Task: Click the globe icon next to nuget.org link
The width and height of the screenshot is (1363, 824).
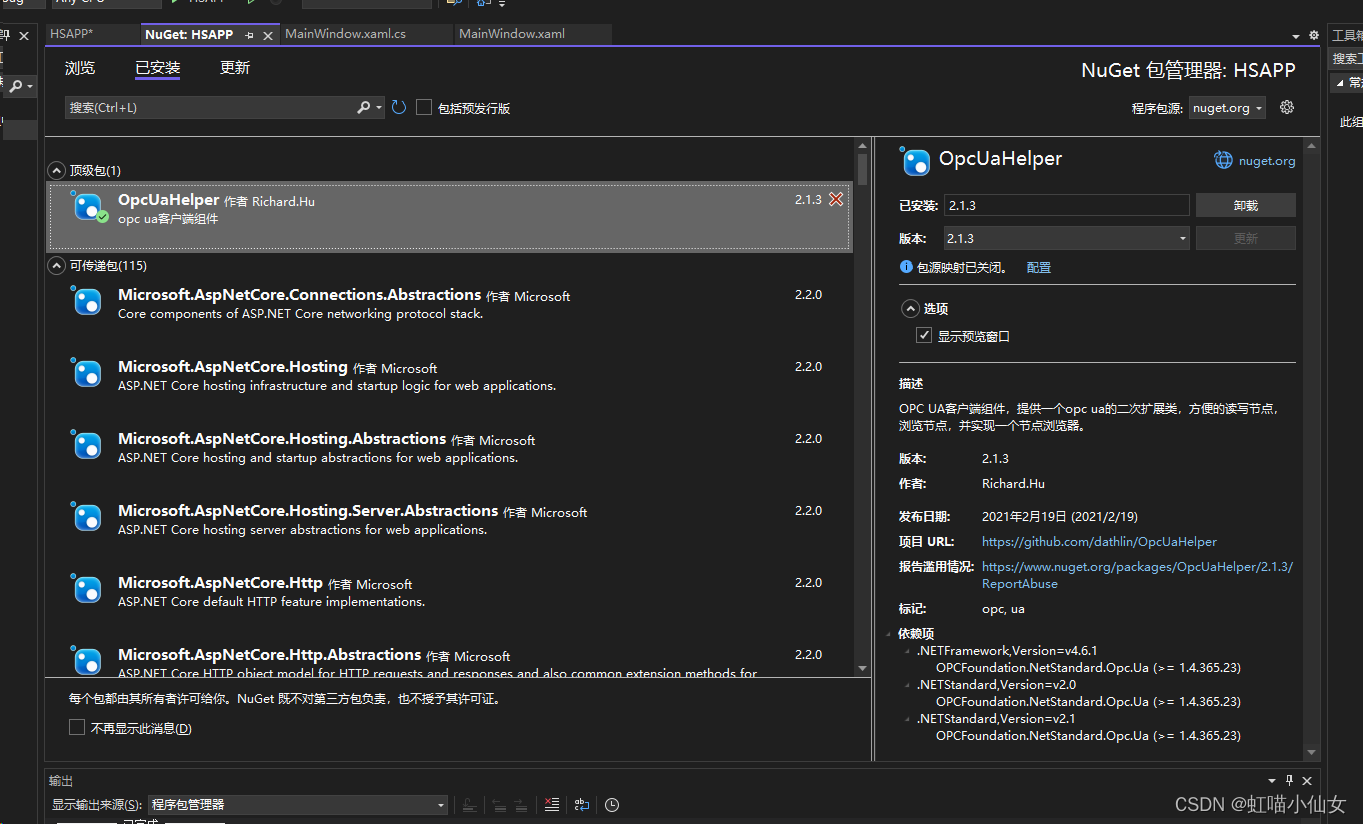Action: (x=1223, y=160)
